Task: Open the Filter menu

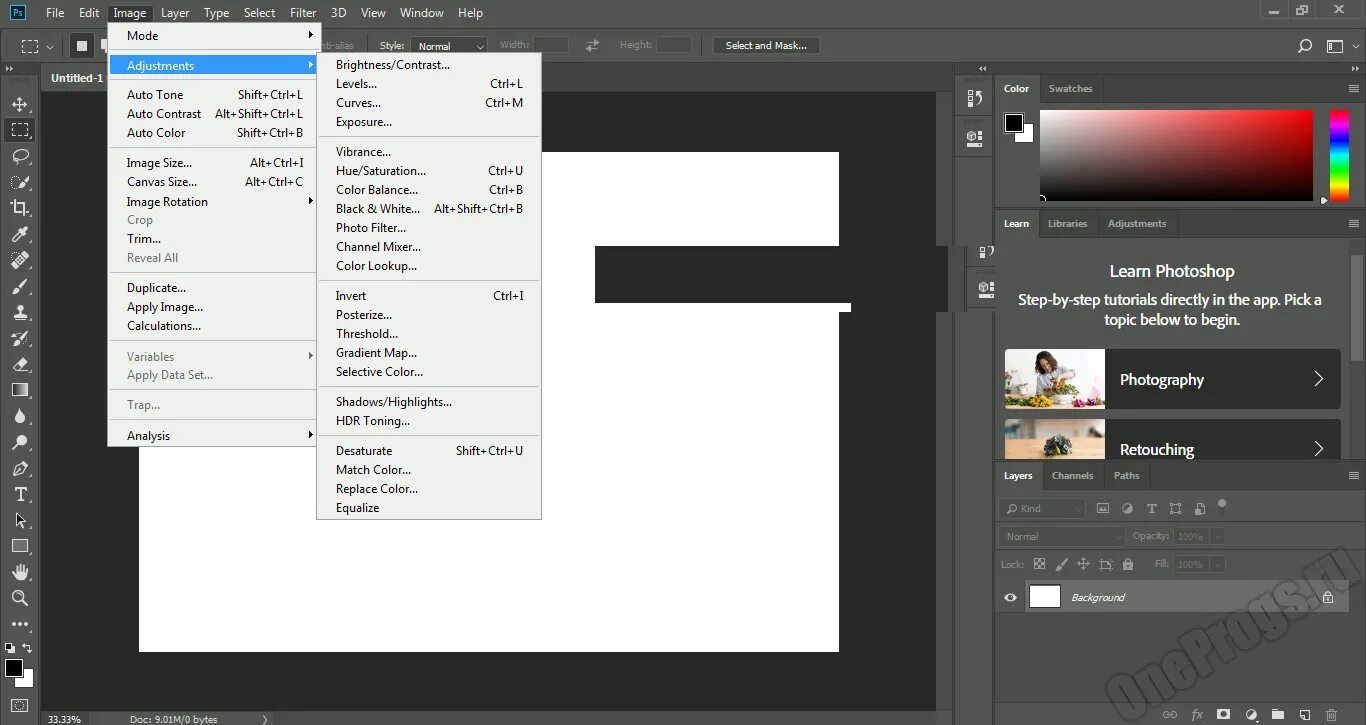Action: tap(303, 13)
